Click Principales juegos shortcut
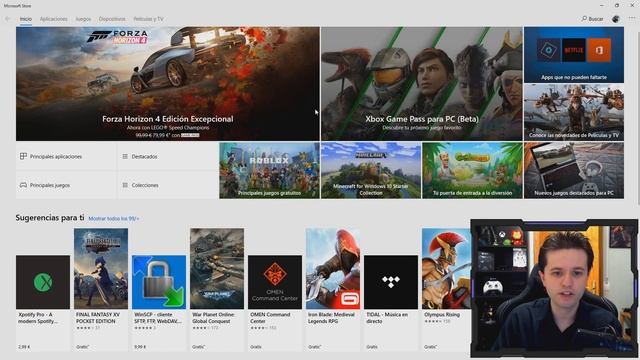Image resolution: width=640 pixels, height=360 pixels. (66, 185)
